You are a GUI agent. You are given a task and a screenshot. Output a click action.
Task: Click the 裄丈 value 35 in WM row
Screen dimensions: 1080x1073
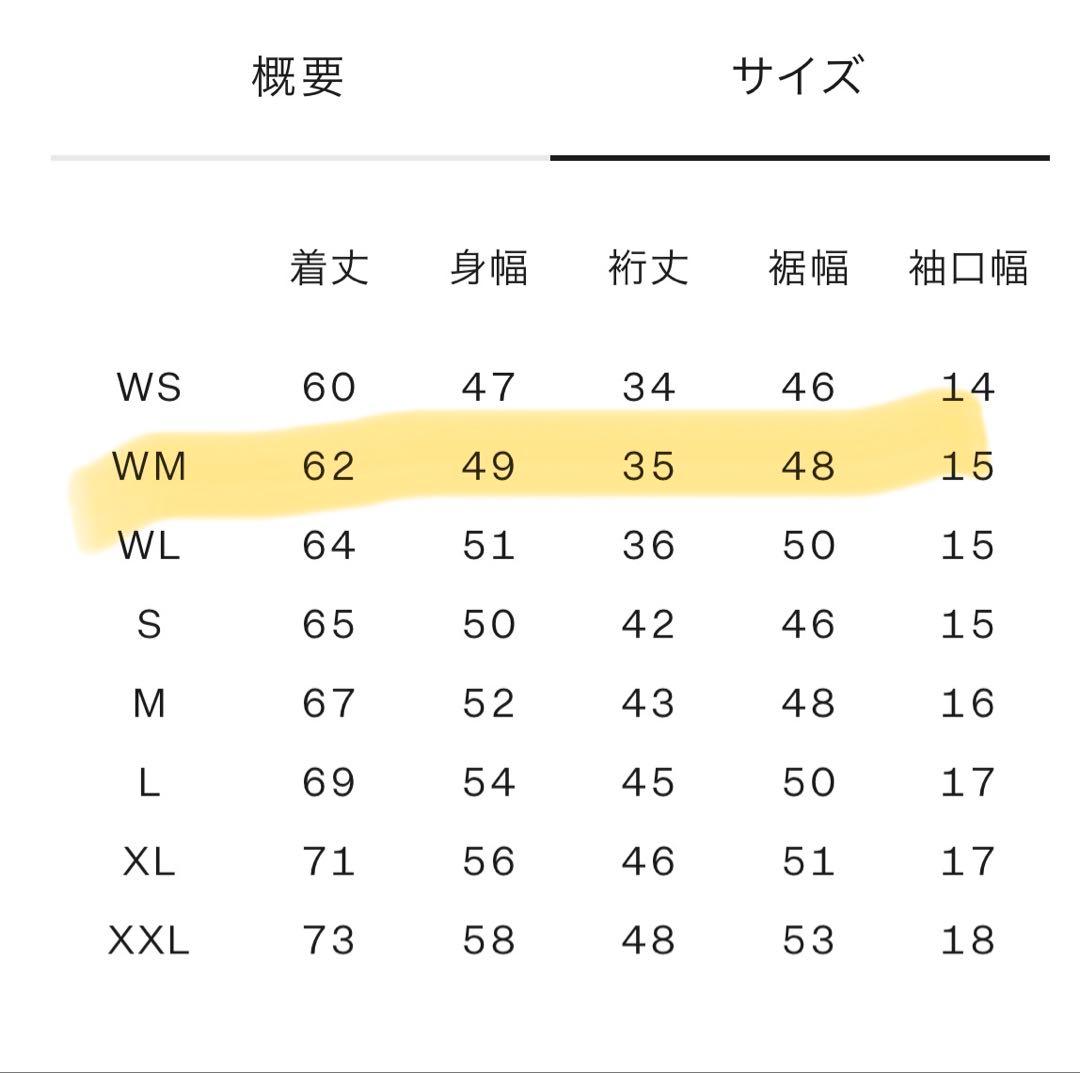[648, 466]
